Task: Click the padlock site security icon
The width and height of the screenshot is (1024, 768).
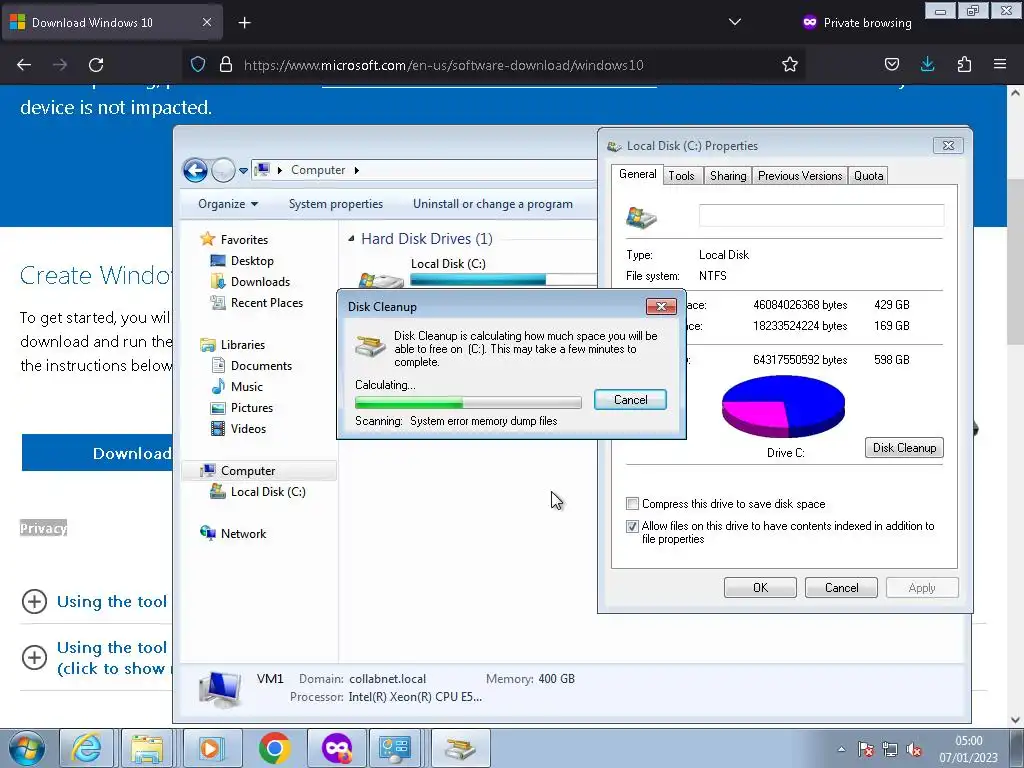Action: (x=226, y=65)
